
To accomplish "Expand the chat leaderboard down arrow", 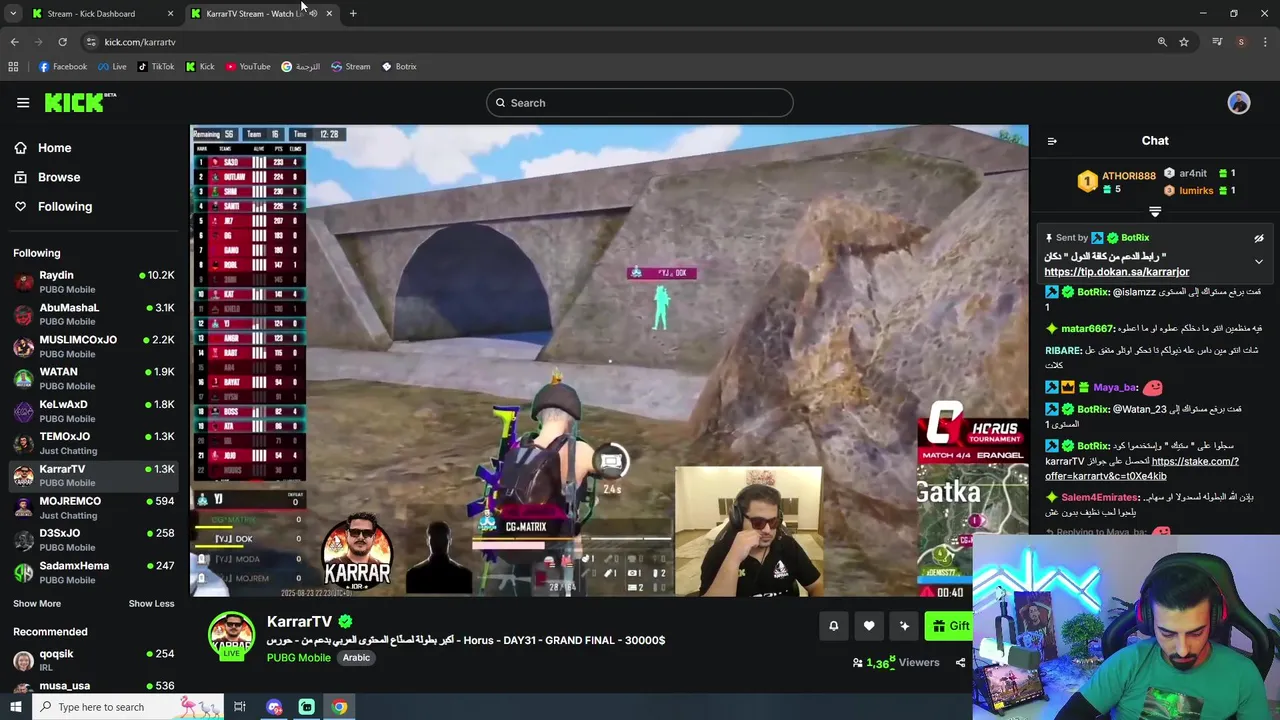I will pos(1155,211).
